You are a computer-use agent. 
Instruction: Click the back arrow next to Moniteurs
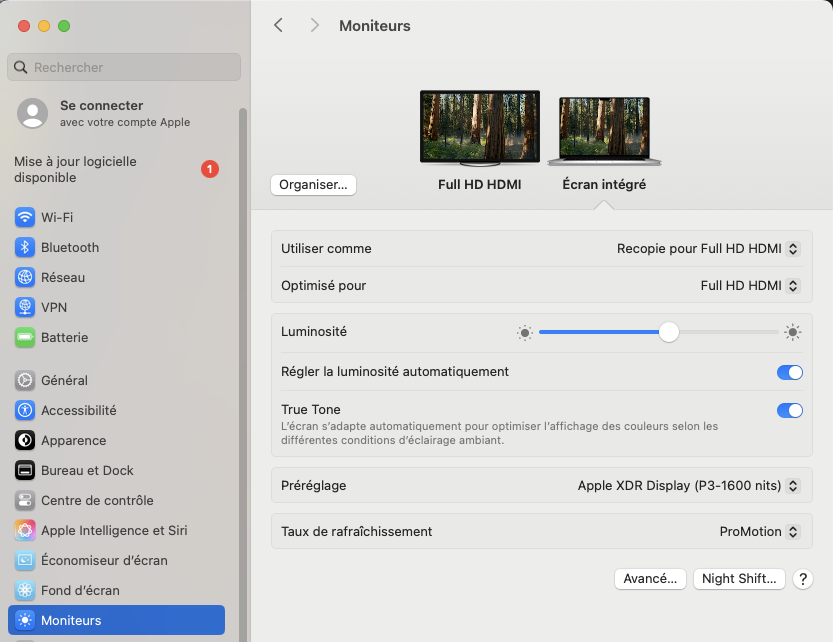[279, 26]
